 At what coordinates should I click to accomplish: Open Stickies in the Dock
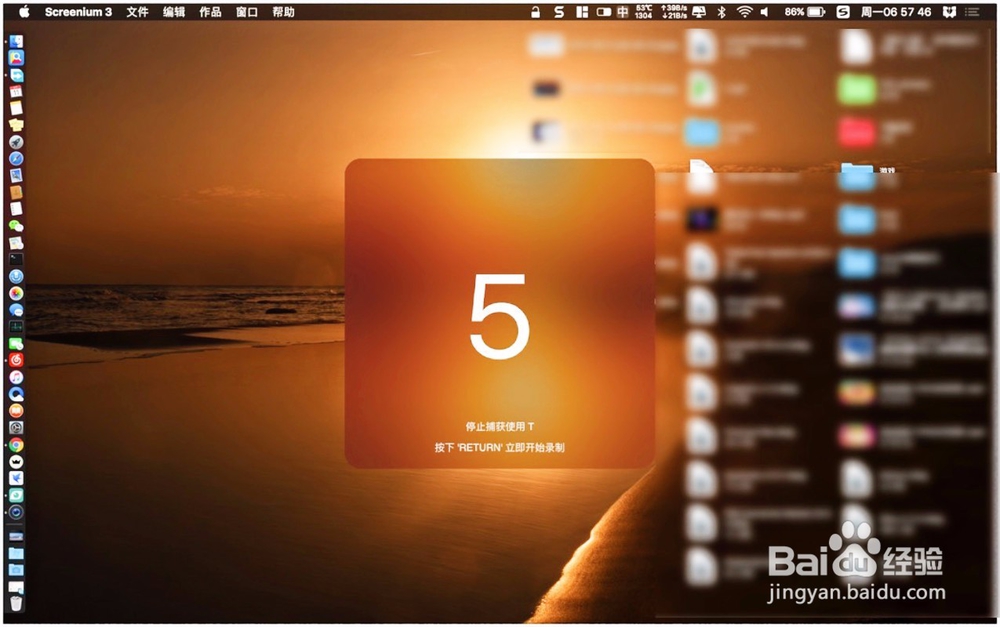tap(16, 125)
